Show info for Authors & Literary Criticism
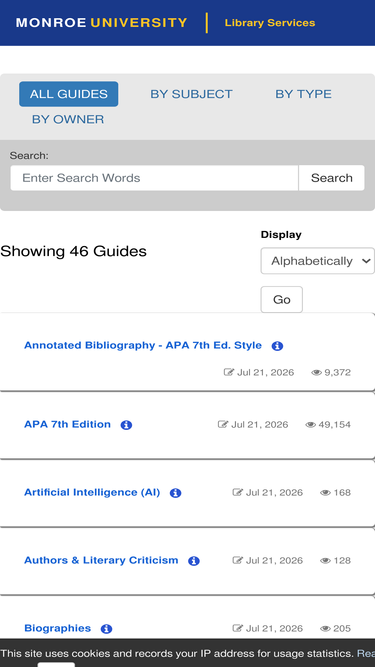 click(194, 561)
